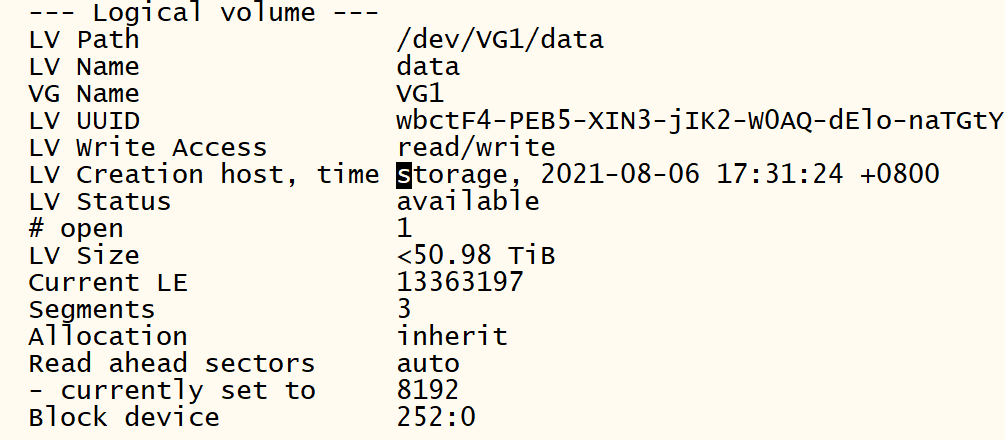Screen dimensions: 1005x440
Task: Click the 'Read ahead sectors' label
Action: coord(172,364)
